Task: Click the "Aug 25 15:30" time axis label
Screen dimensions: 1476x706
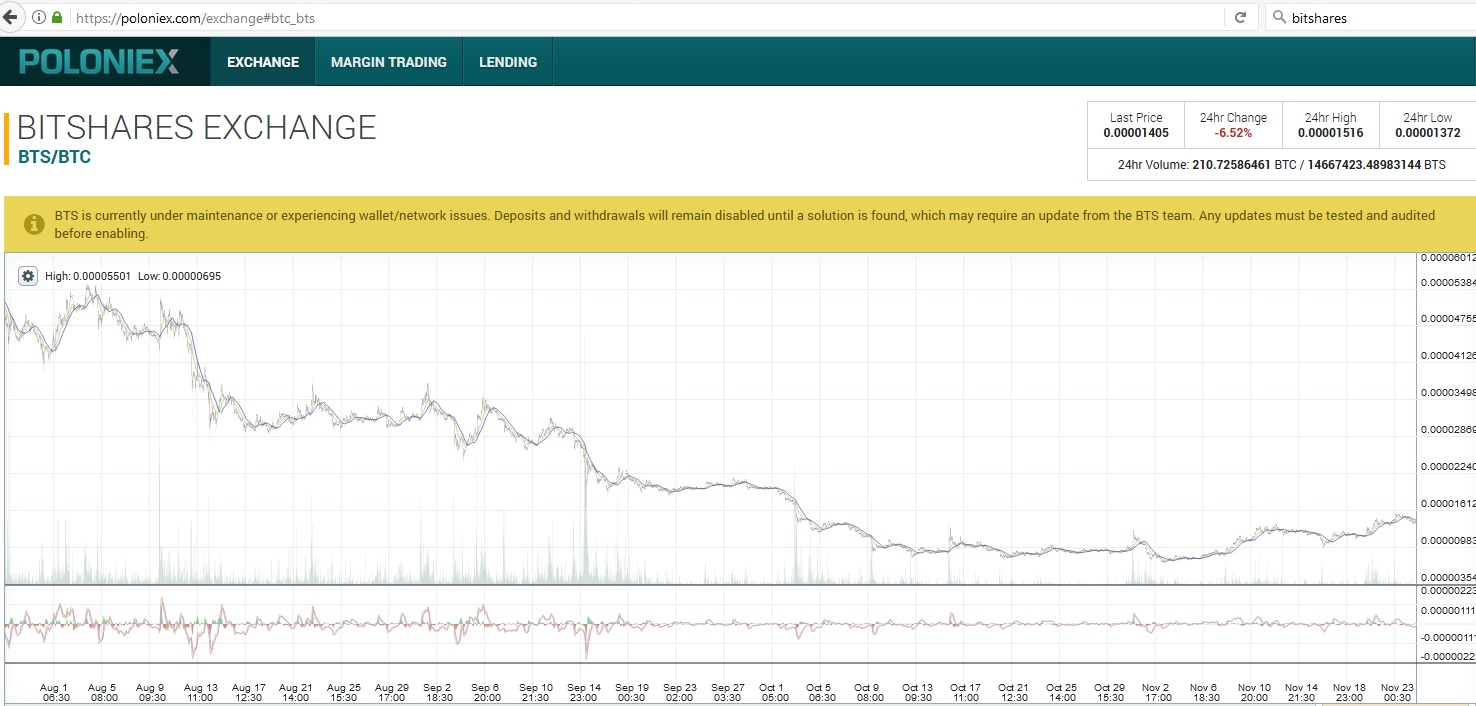Action: click(344, 692)
